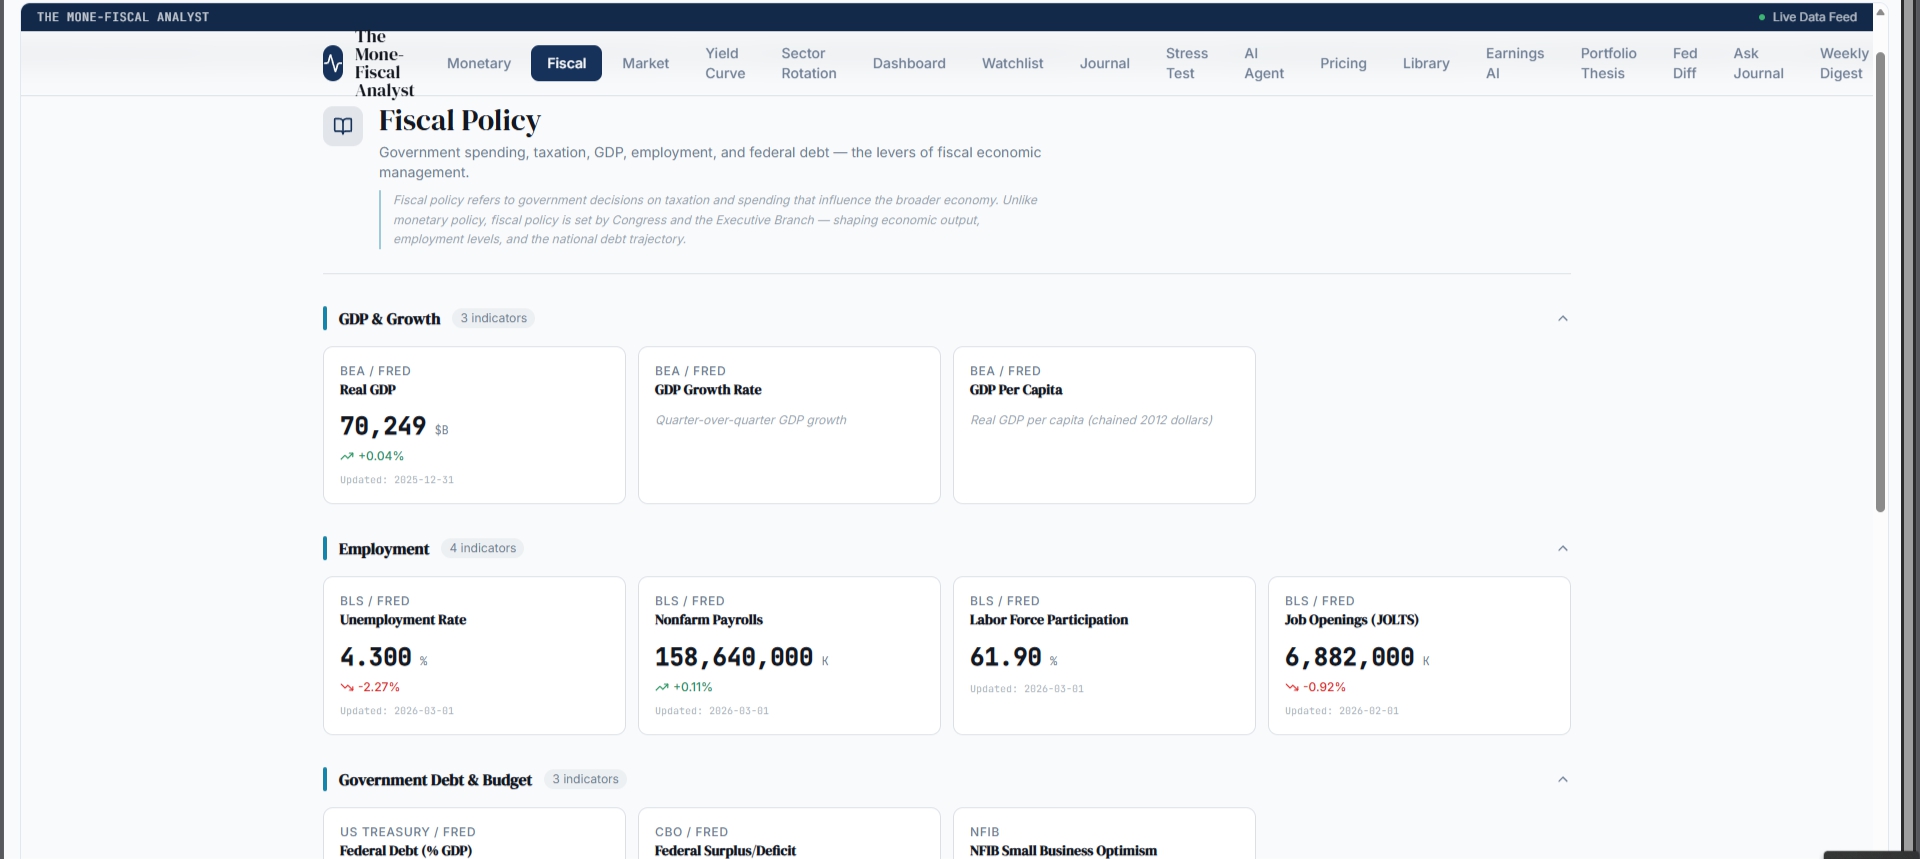Click the green Live Data Feed indicator
1920x859 pixels.
[1762, 17]
